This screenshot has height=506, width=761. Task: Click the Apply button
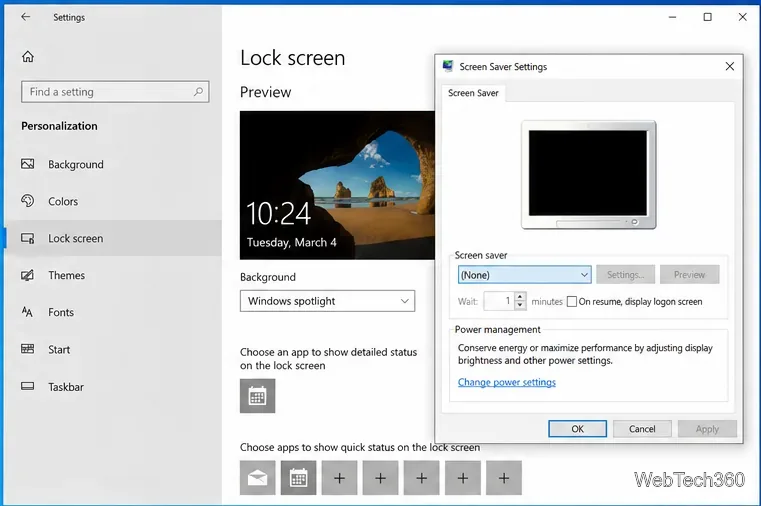(x=707, y=429)
